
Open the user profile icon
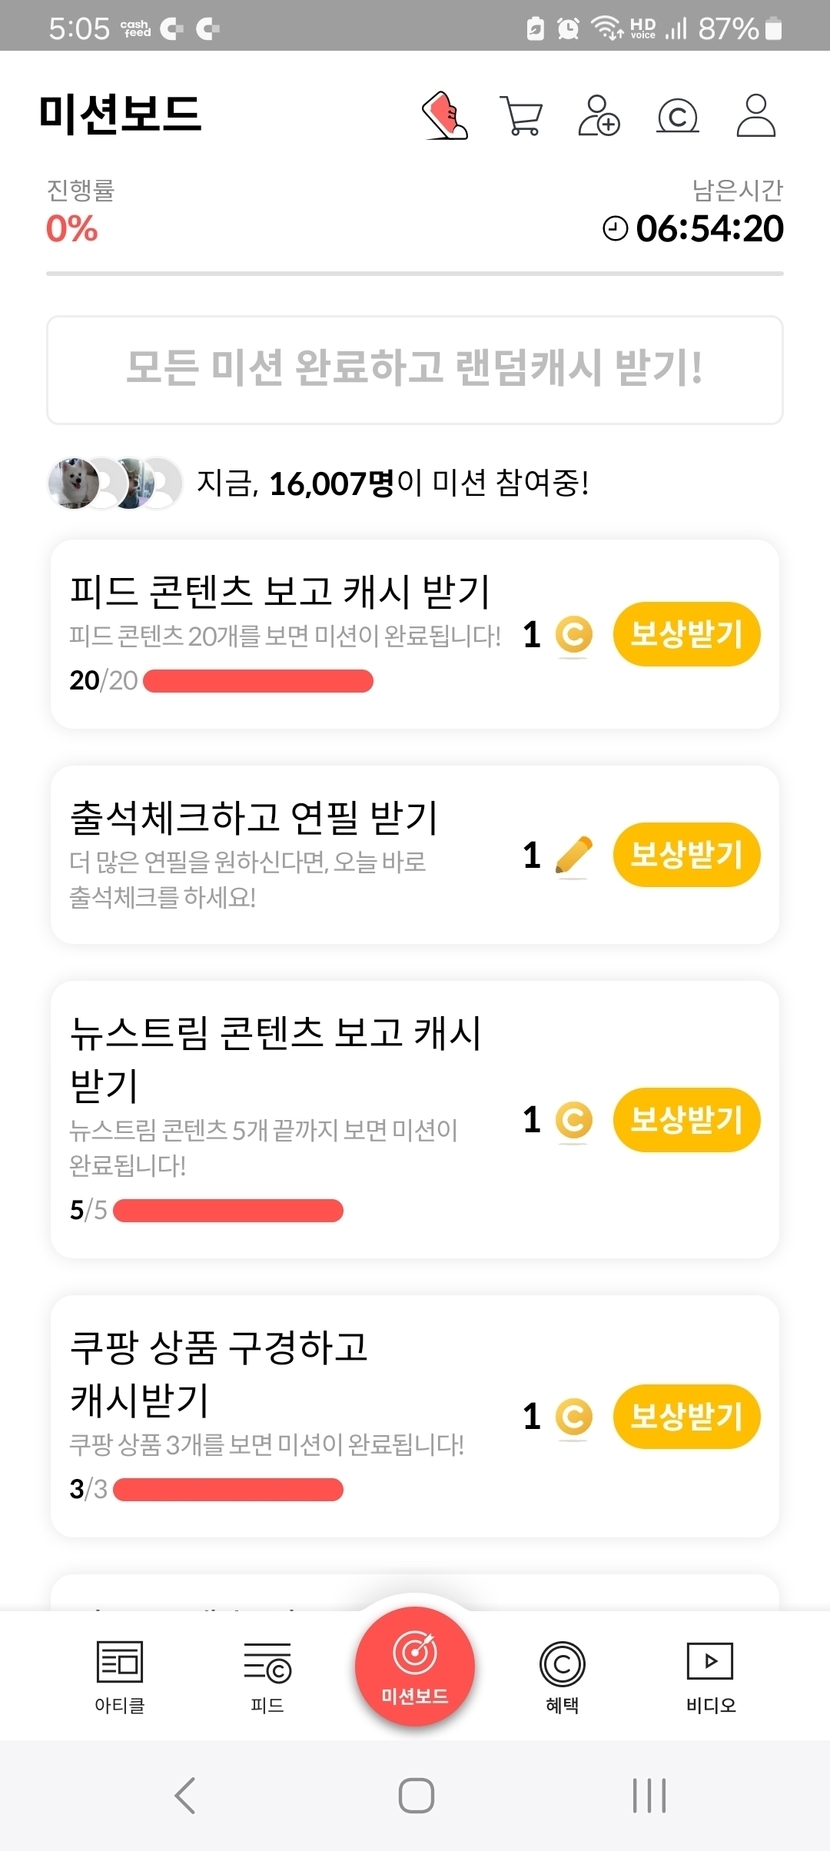coord(756,116)
